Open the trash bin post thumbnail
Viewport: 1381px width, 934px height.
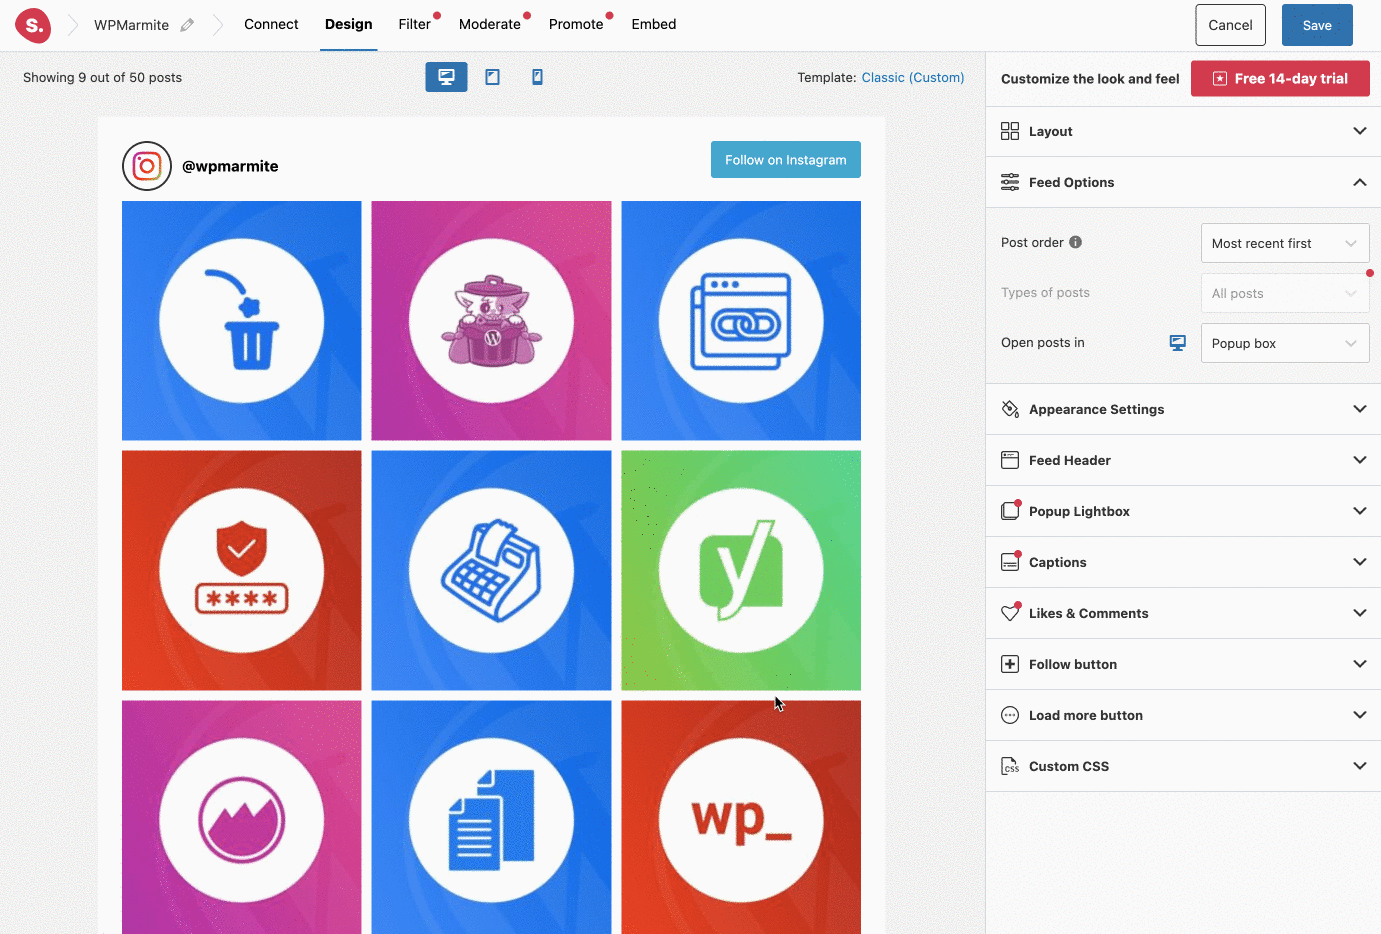(x=242, y=320)
